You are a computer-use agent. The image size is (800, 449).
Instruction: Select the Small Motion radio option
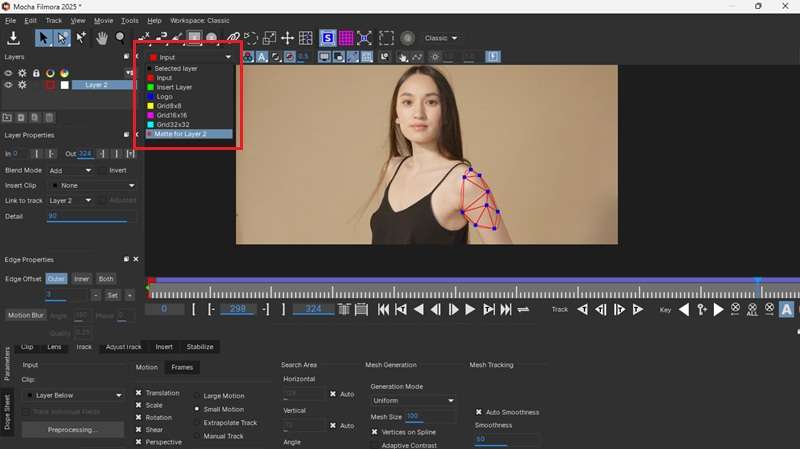197,409
